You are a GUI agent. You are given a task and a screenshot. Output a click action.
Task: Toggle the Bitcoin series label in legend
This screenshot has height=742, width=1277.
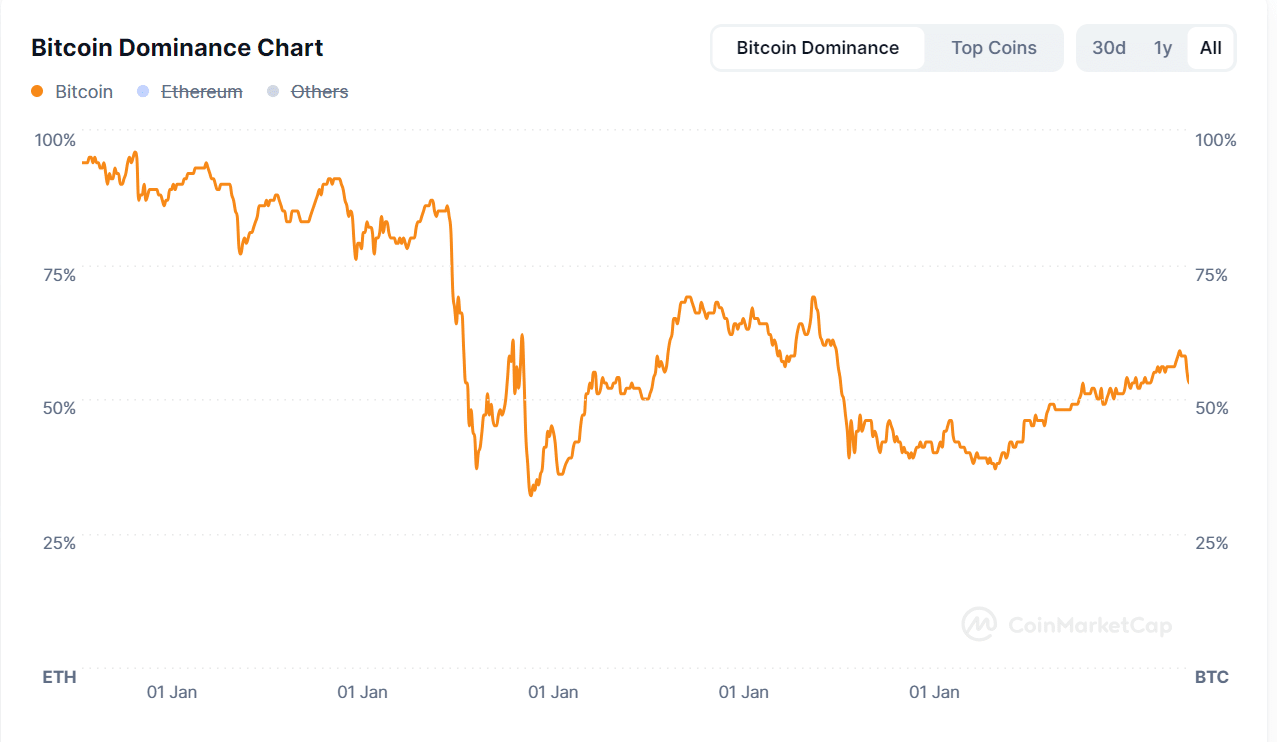point(84,91)
